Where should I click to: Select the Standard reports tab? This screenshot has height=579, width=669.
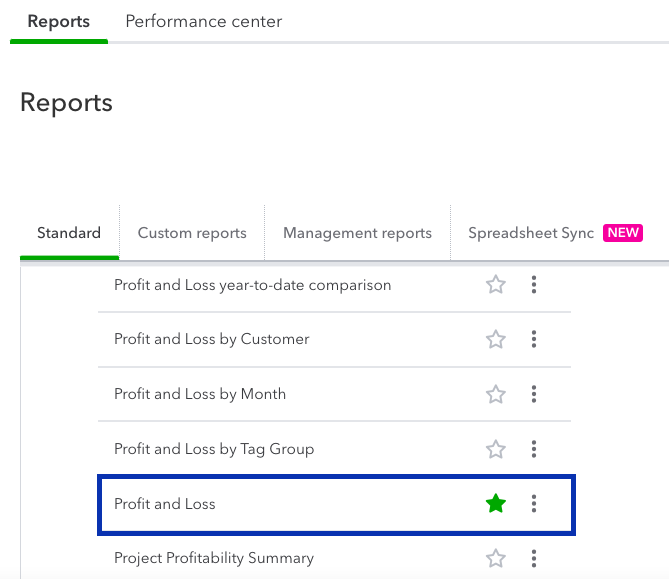pyautogui.click(x=69, y=233)
